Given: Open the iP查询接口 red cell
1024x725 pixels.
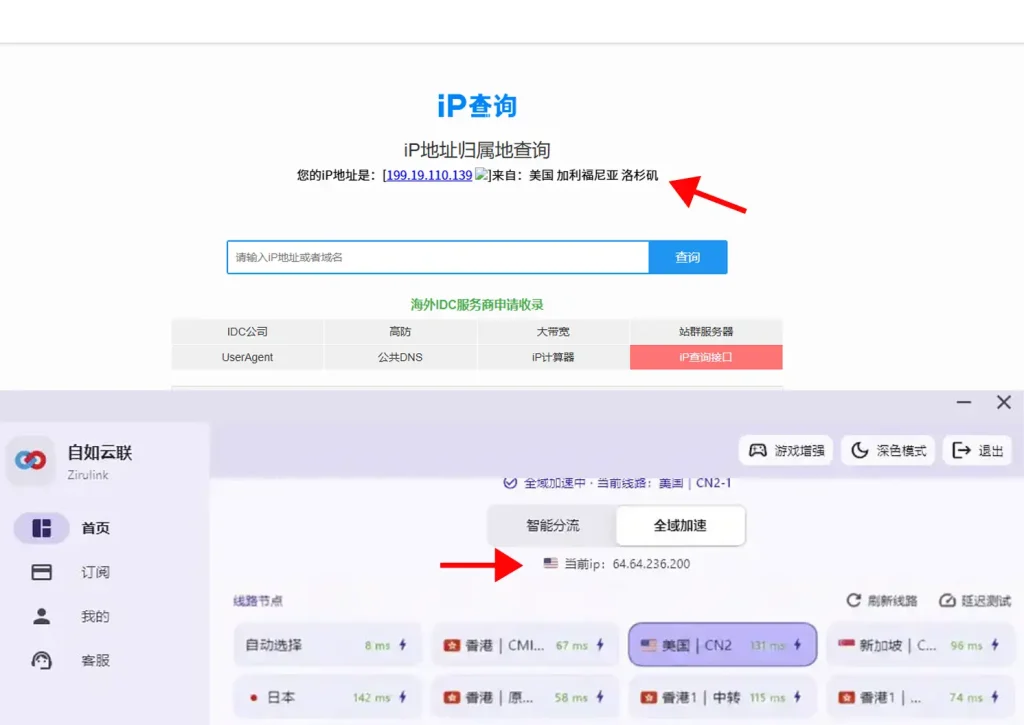Looking at the screenshot, I should click(706, 357).
